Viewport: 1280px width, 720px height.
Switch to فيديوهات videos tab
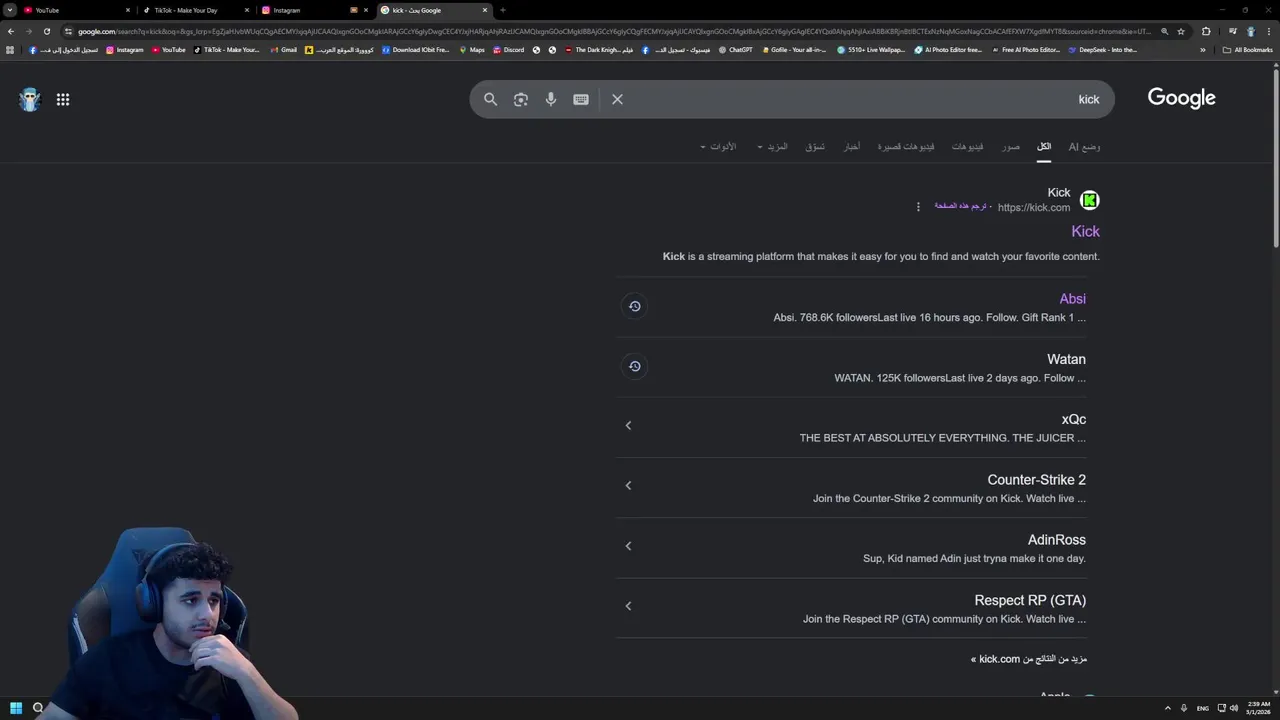pyautogui.click(x=967, y=147)
